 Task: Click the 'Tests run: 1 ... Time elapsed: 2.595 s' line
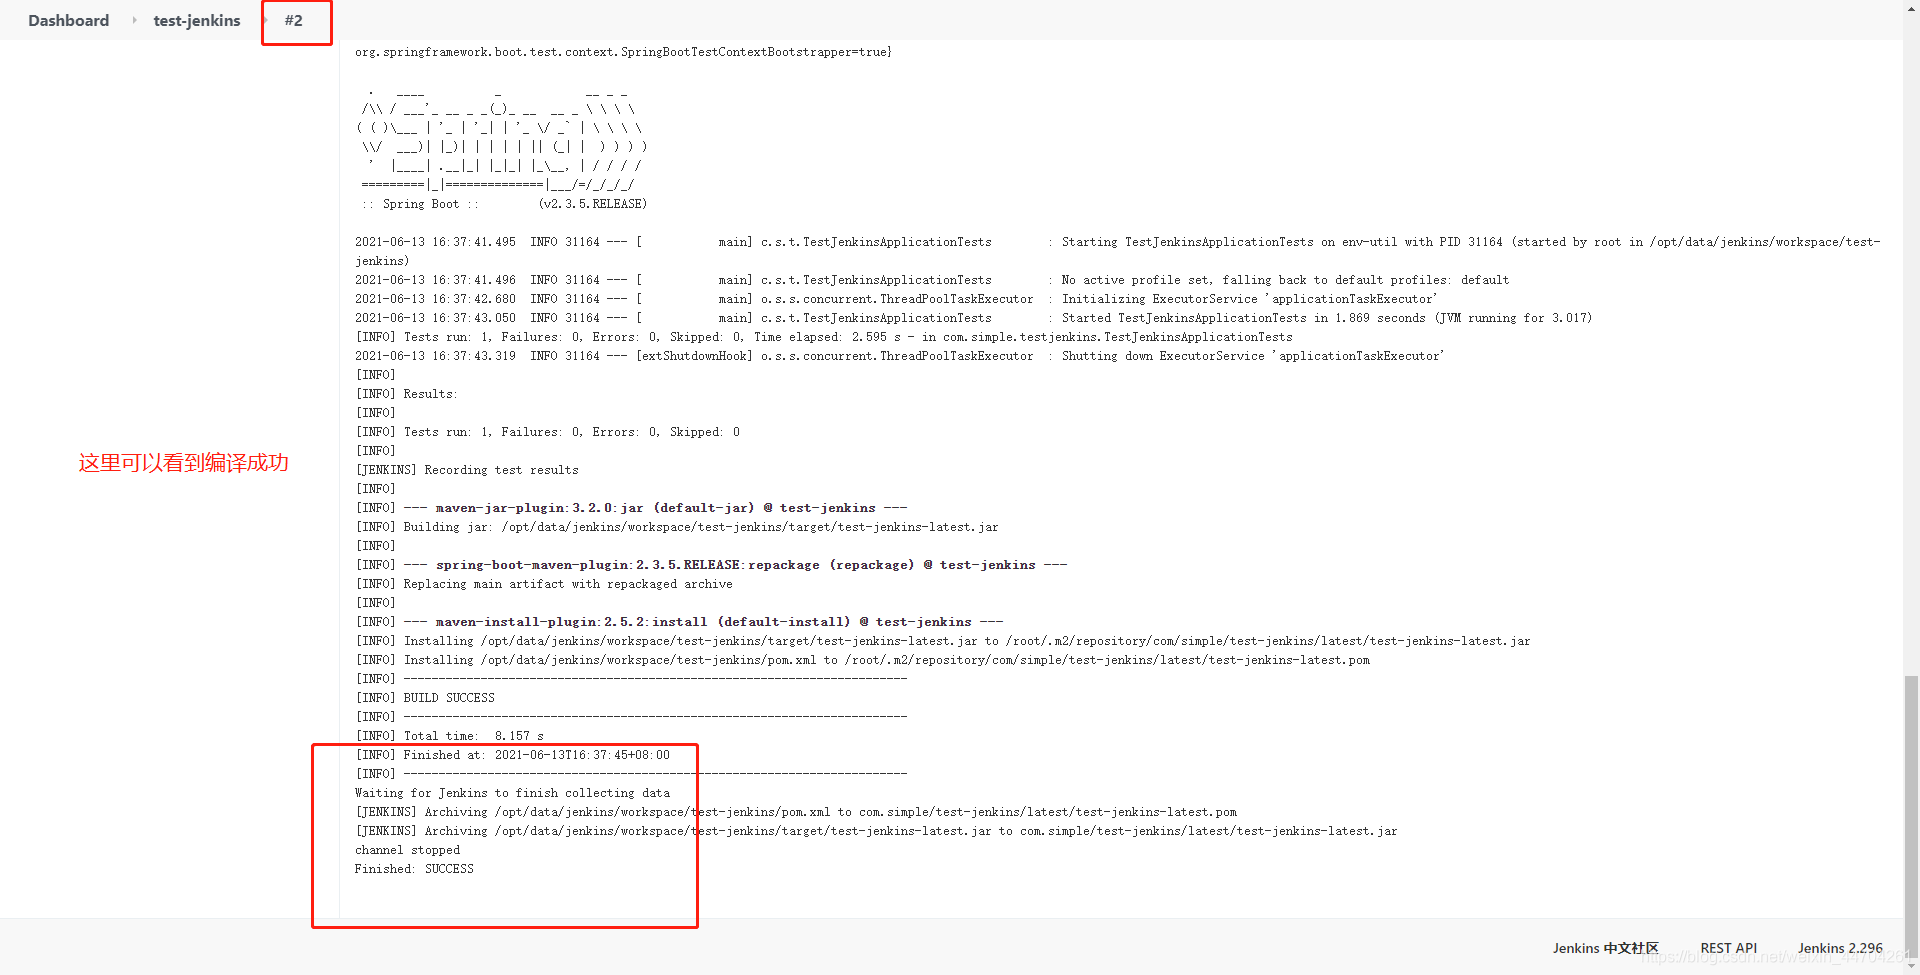(824, 337)
